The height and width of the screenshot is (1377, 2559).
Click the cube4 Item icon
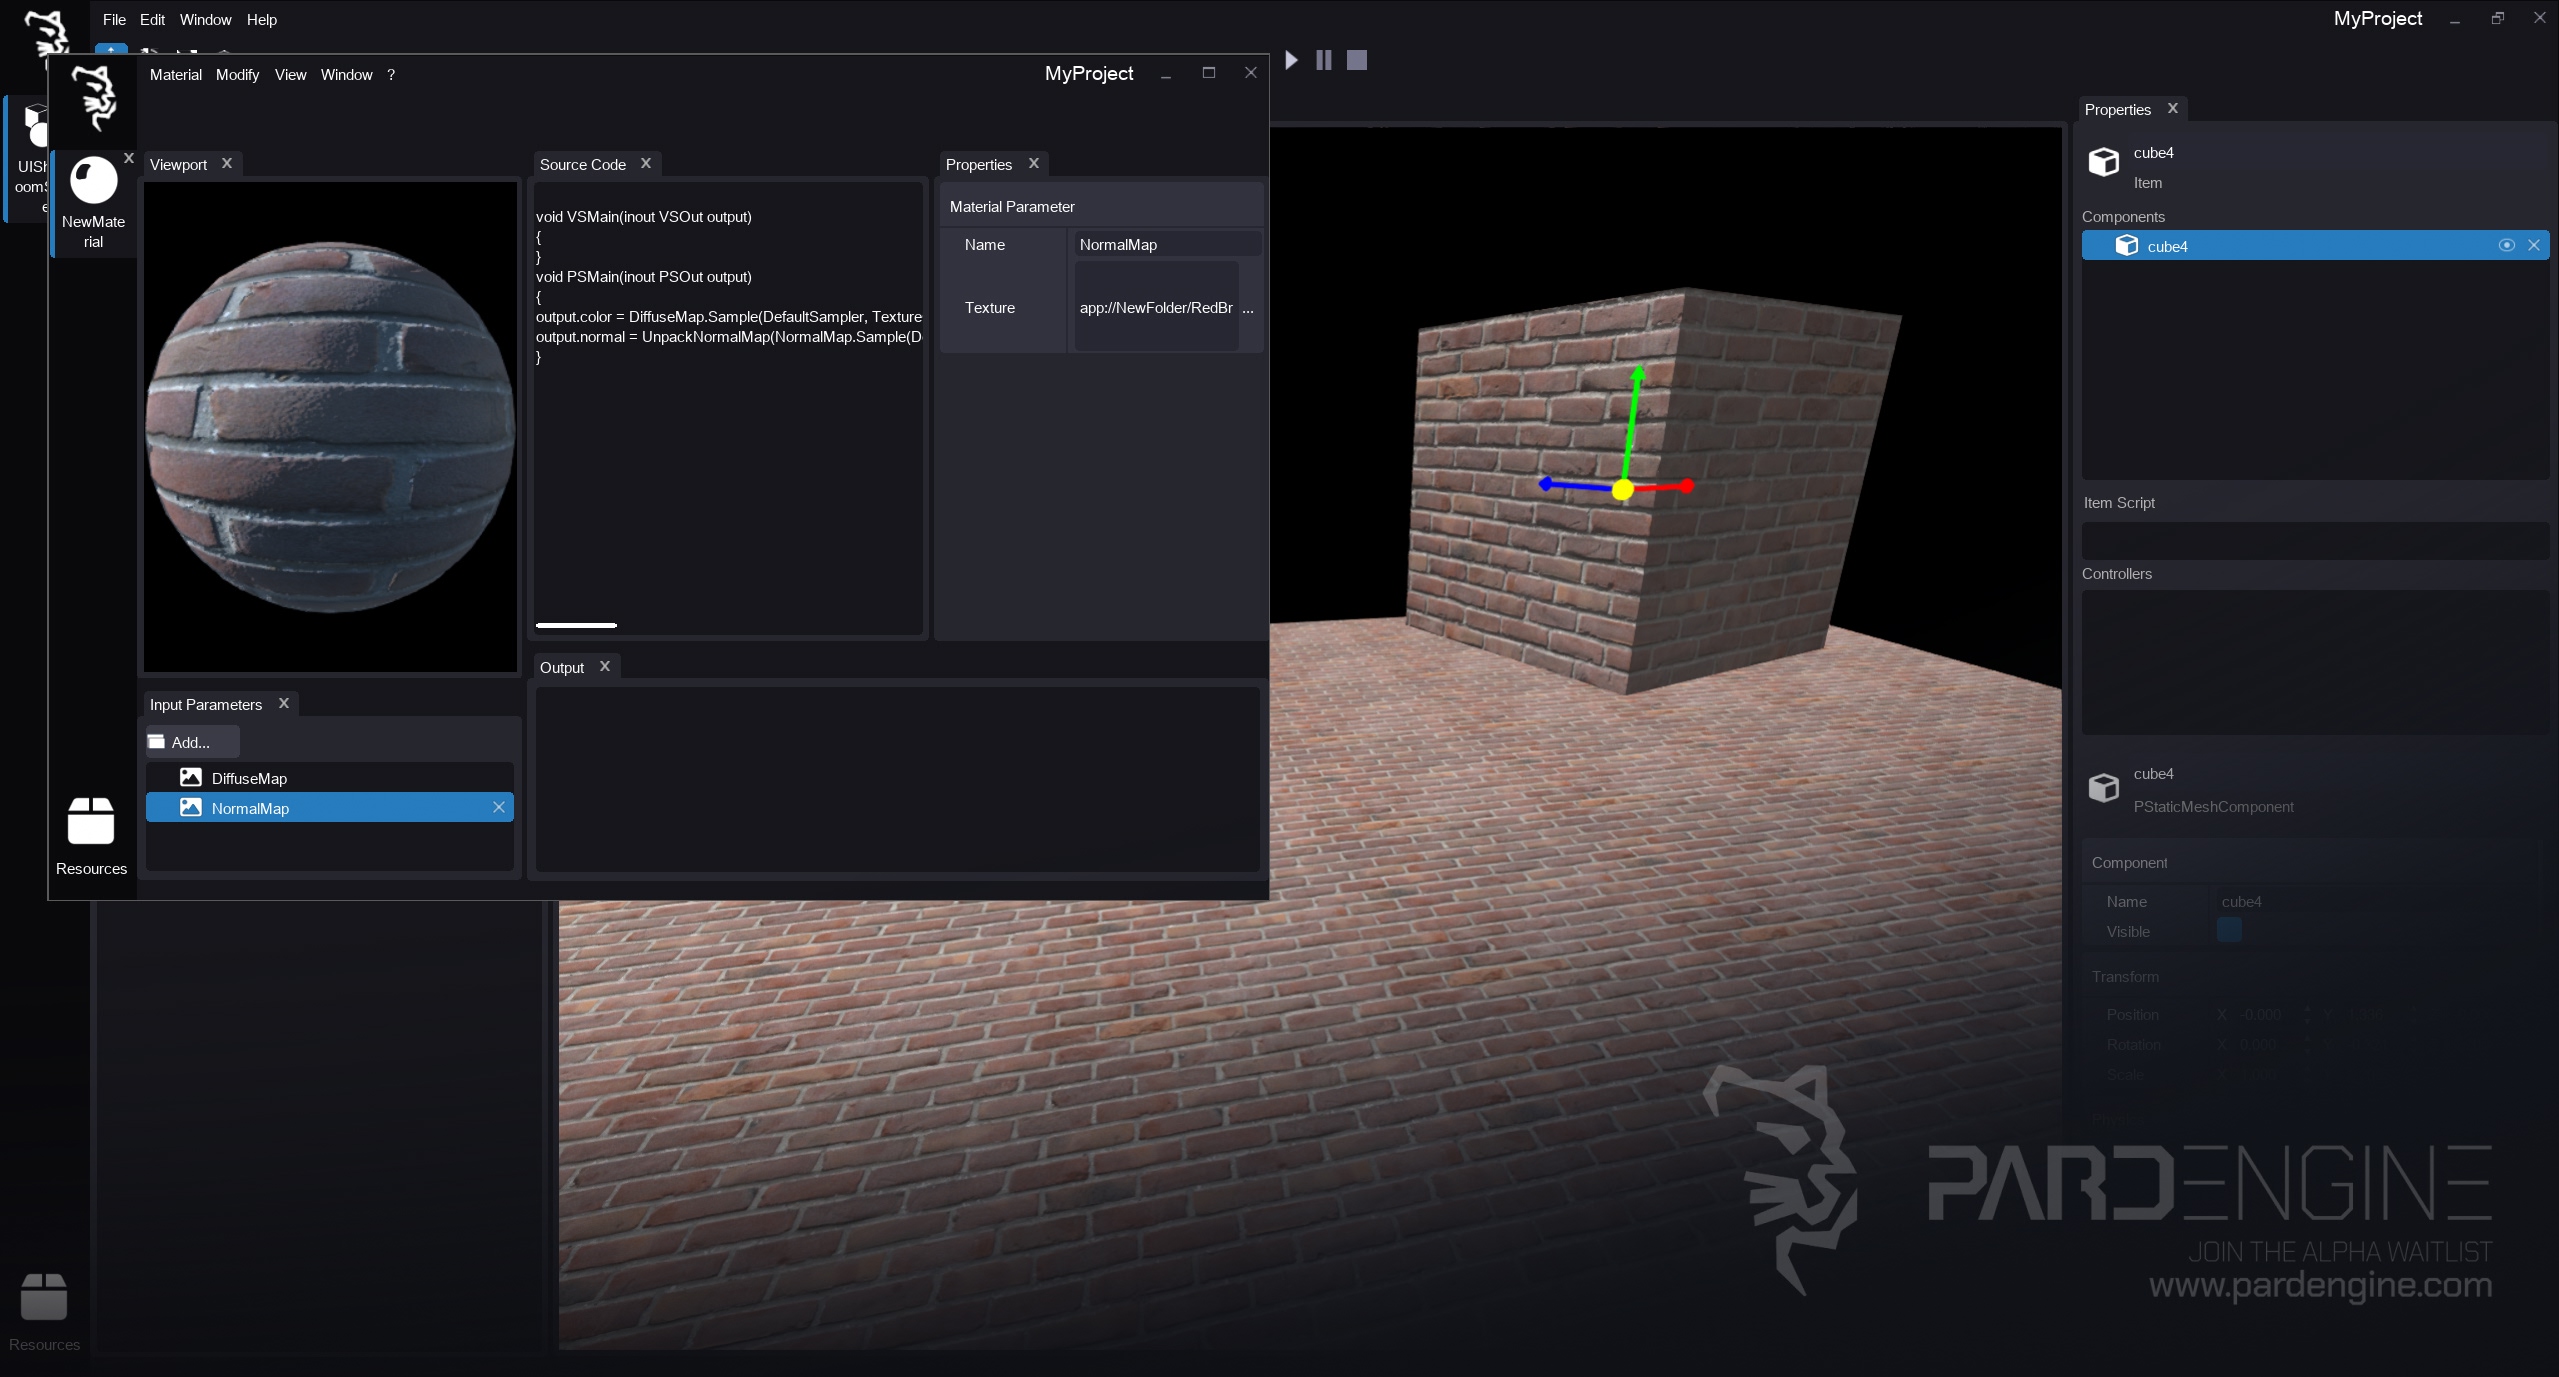(x=2104, y=162)
